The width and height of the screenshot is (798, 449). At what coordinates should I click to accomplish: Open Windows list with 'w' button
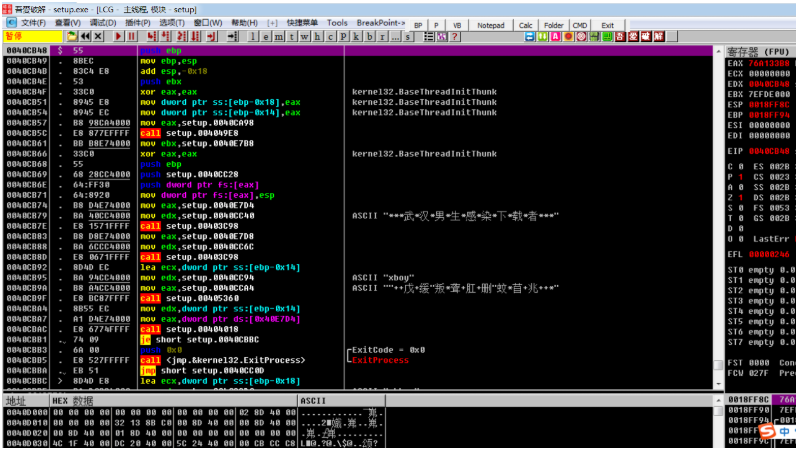pos(304,37)
